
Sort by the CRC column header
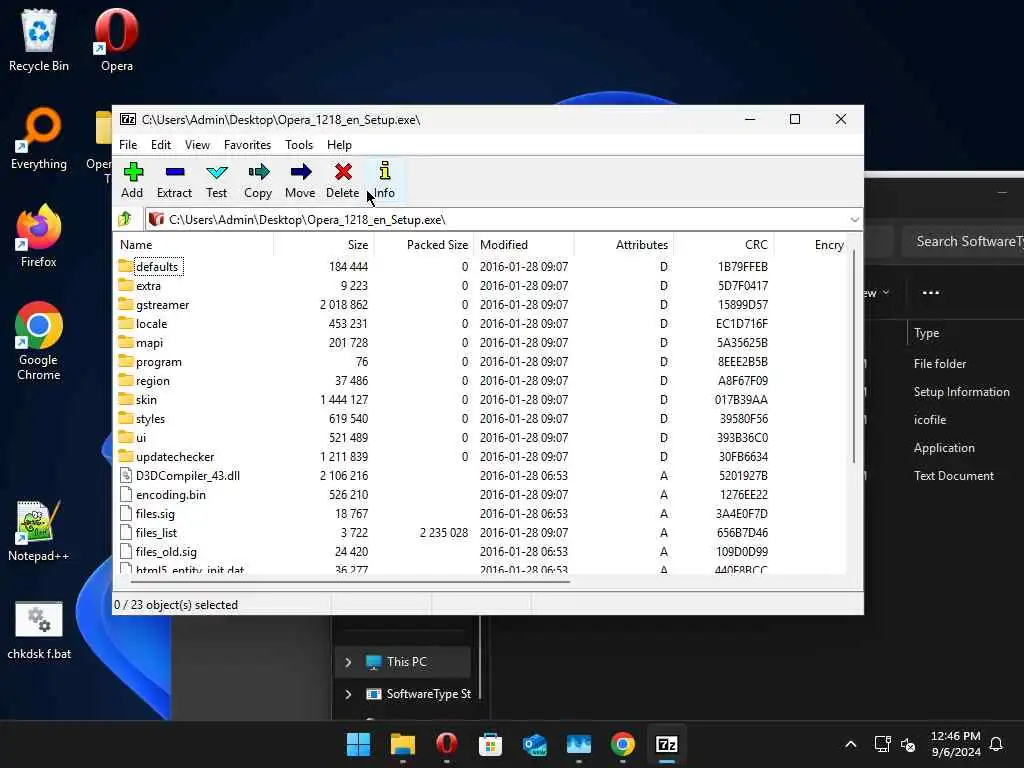(x=724, y=245)
